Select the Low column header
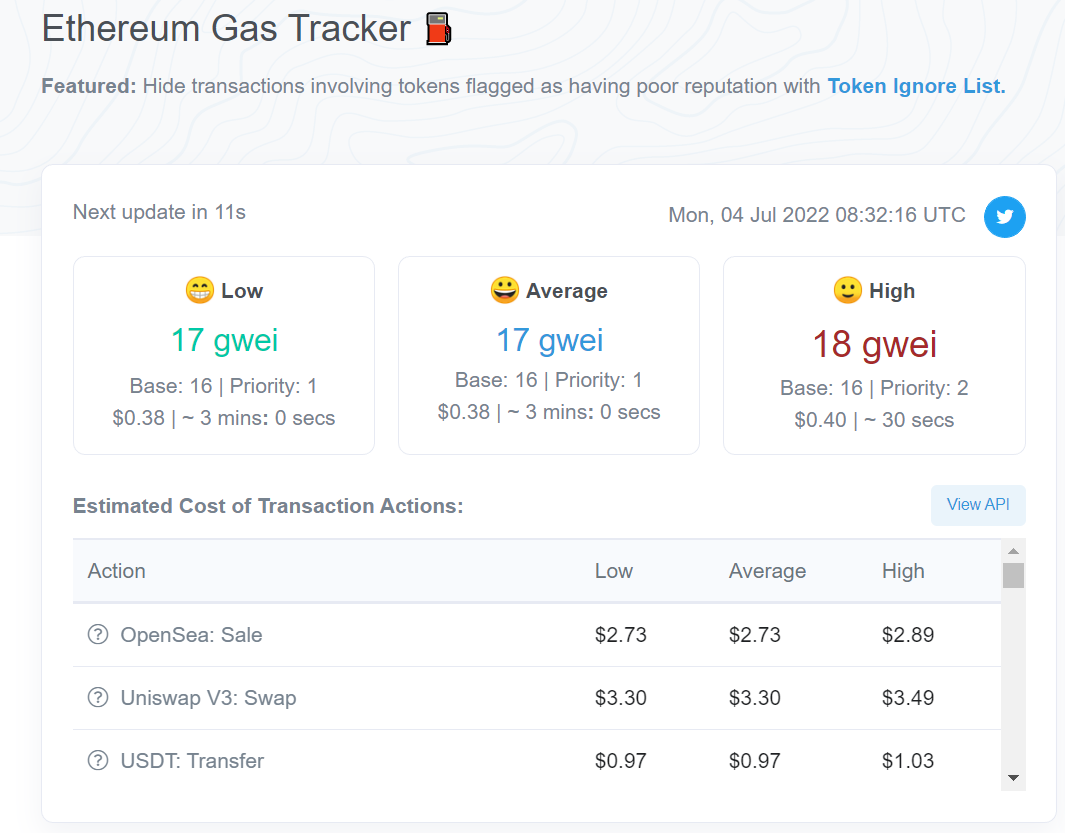The image size is (1065, 833). (x=614, y=571)
